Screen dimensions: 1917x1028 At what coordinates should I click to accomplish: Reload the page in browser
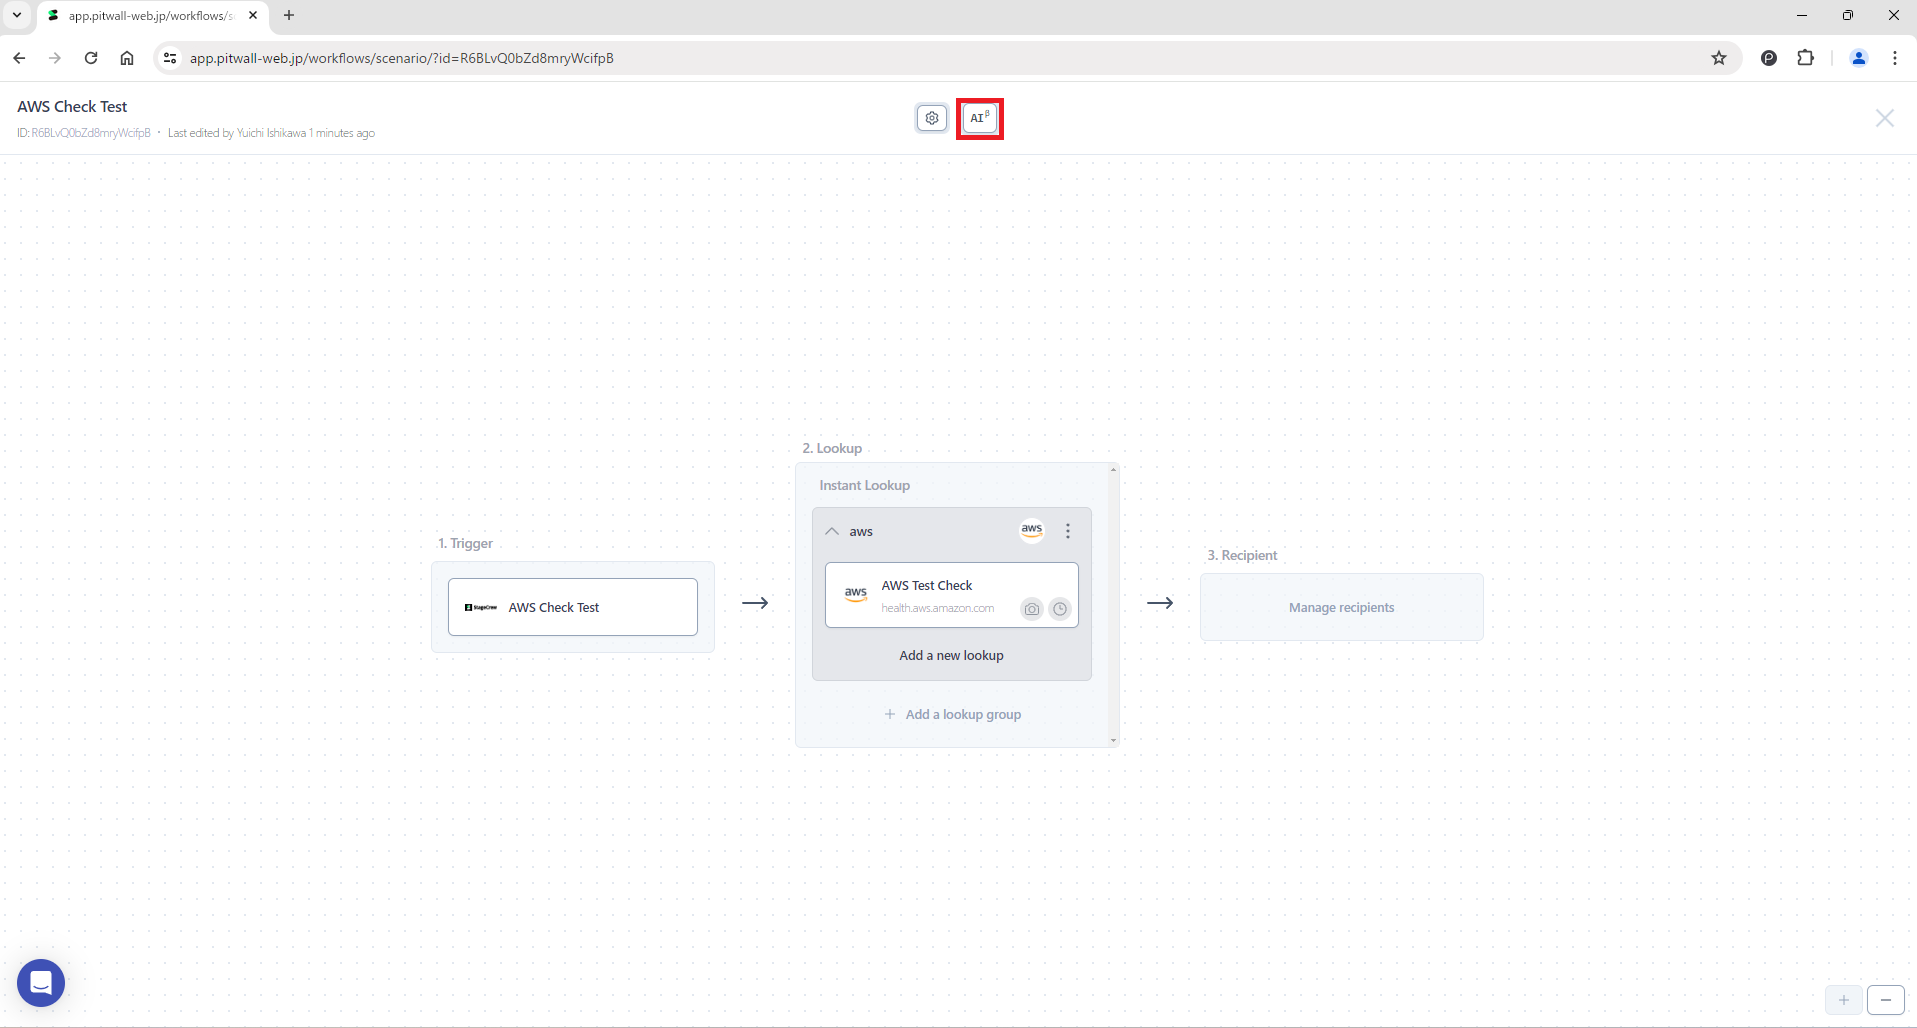(x=91, y=58)
